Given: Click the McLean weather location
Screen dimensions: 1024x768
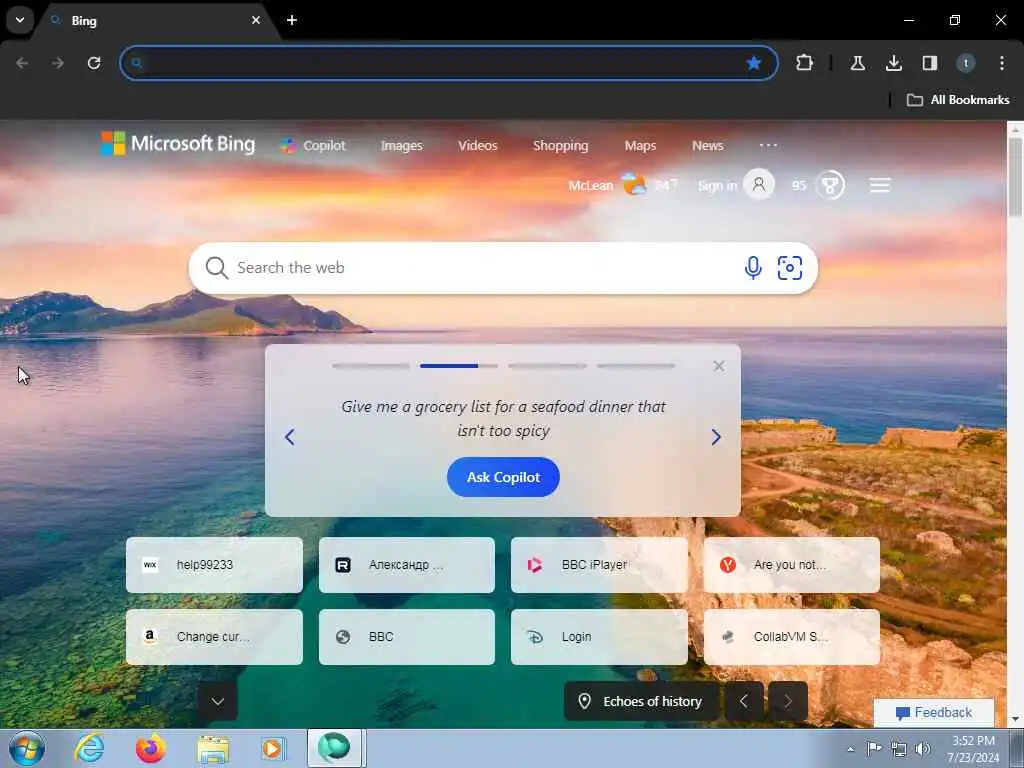Looking at the screenshot, I should (x=590, y=185).
